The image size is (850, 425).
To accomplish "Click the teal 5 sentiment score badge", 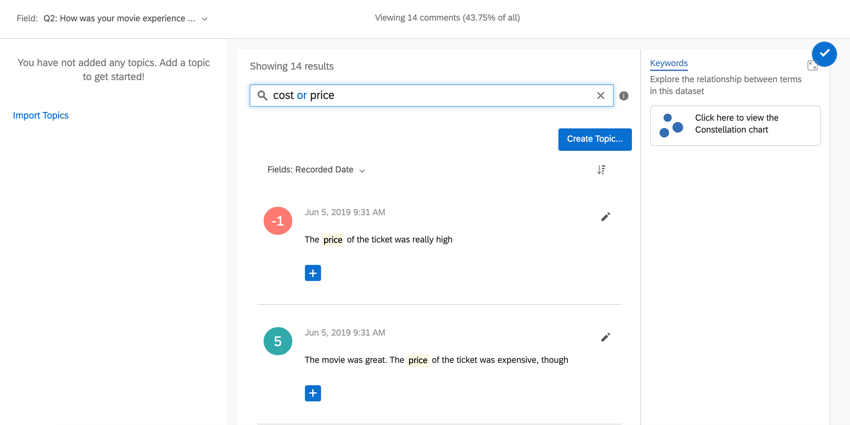I will [x=278, y=341].
